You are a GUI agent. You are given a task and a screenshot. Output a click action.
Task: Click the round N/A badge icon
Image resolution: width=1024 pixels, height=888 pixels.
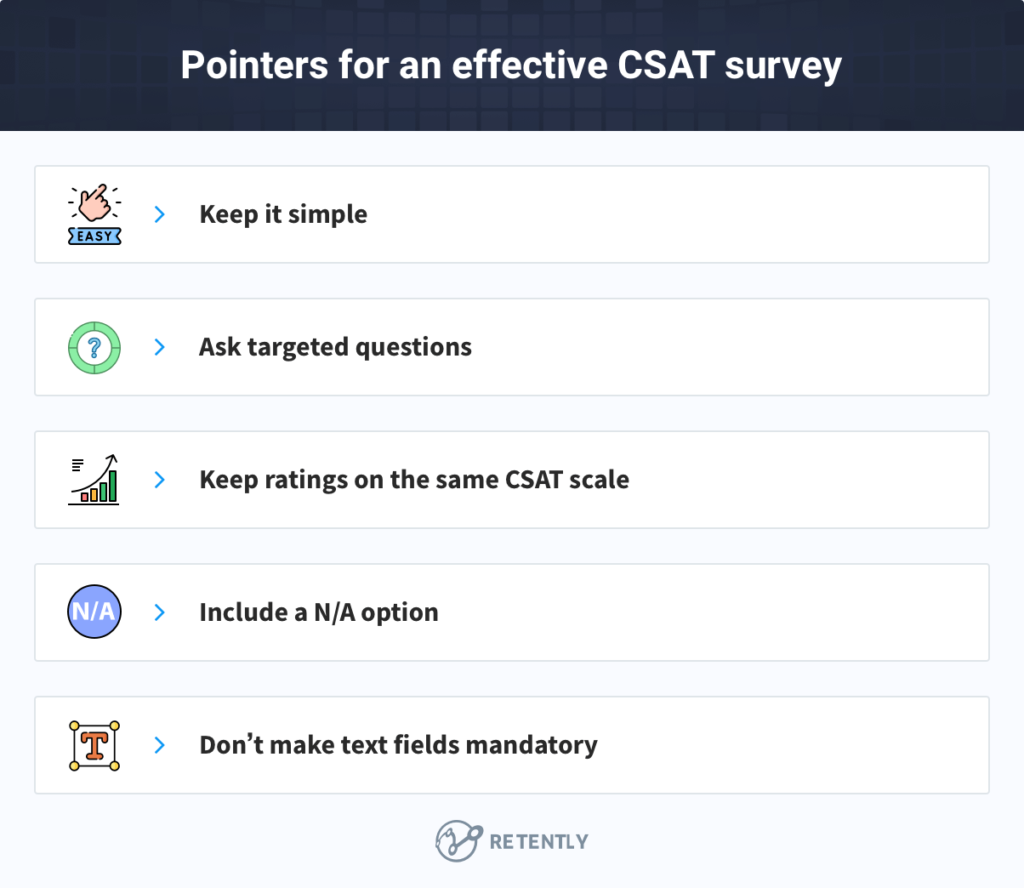(94, 612)
